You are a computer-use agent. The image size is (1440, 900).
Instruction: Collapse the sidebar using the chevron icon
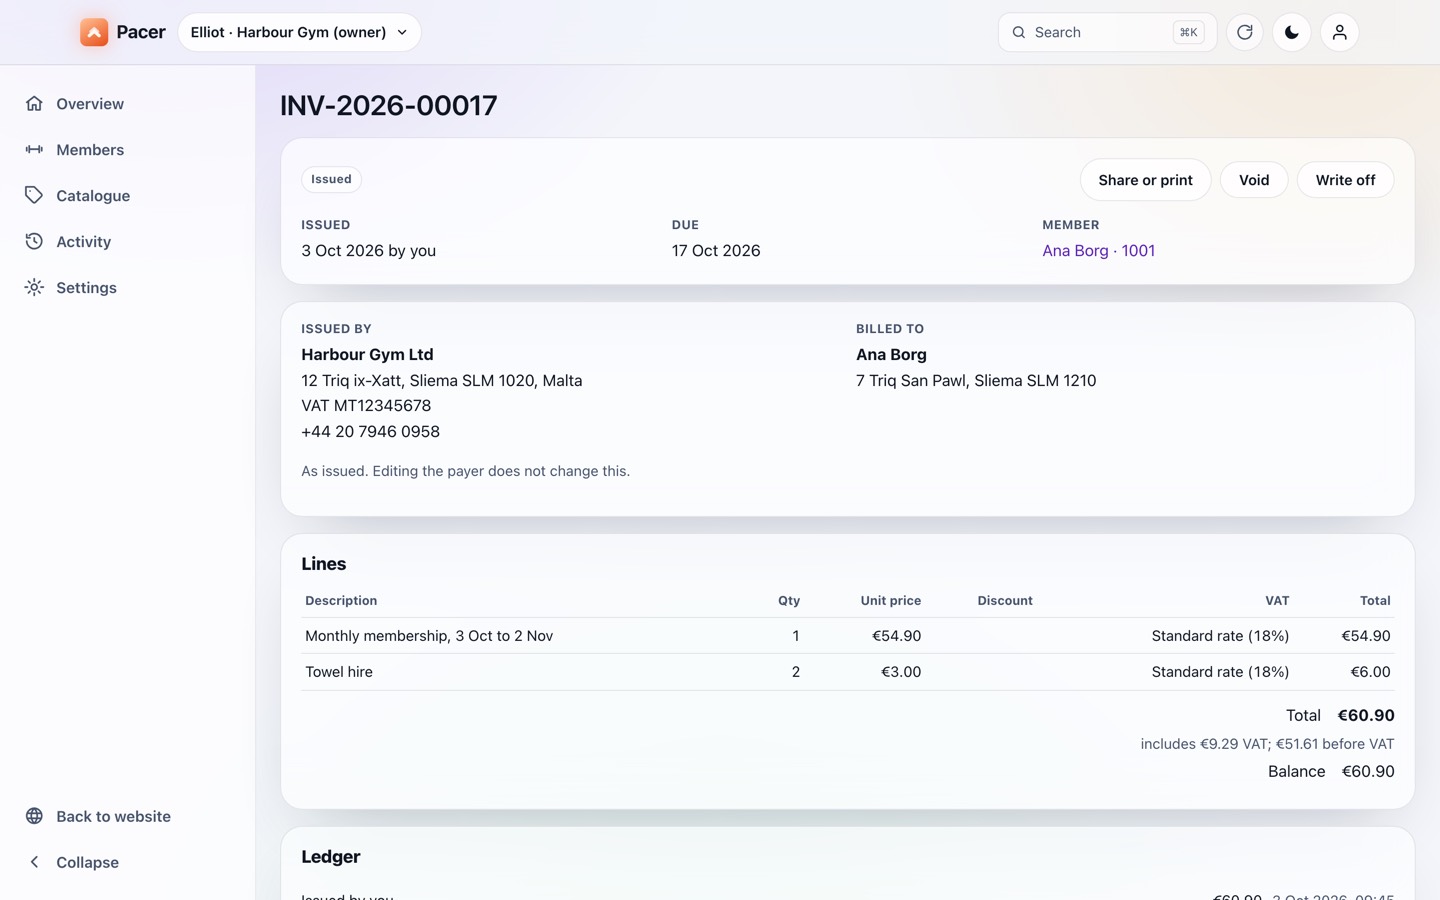pyautogui.click(x=34, y=862)
